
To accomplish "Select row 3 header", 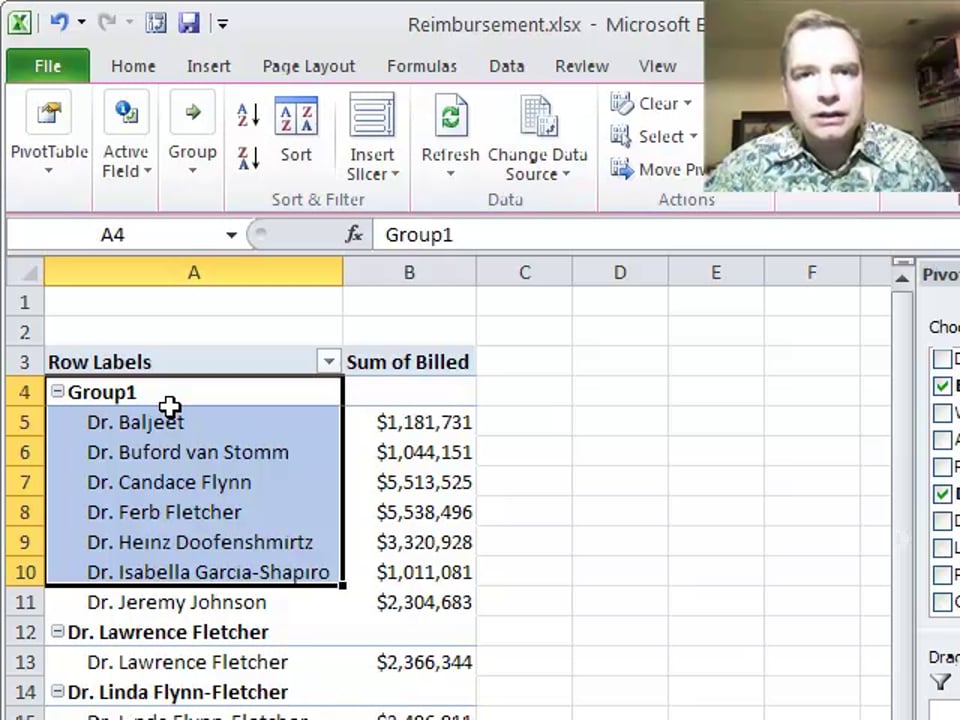I will (25, 362).
